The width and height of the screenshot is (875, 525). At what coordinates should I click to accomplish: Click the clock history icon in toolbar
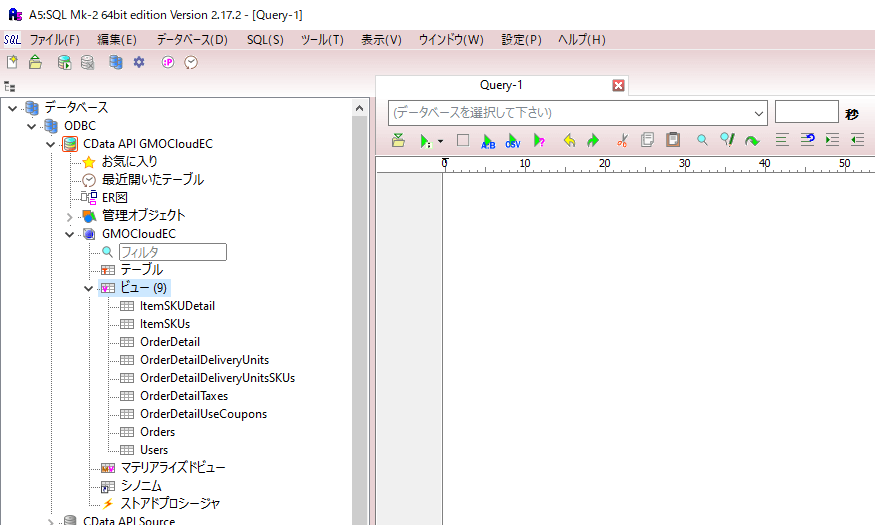[191, 62]
